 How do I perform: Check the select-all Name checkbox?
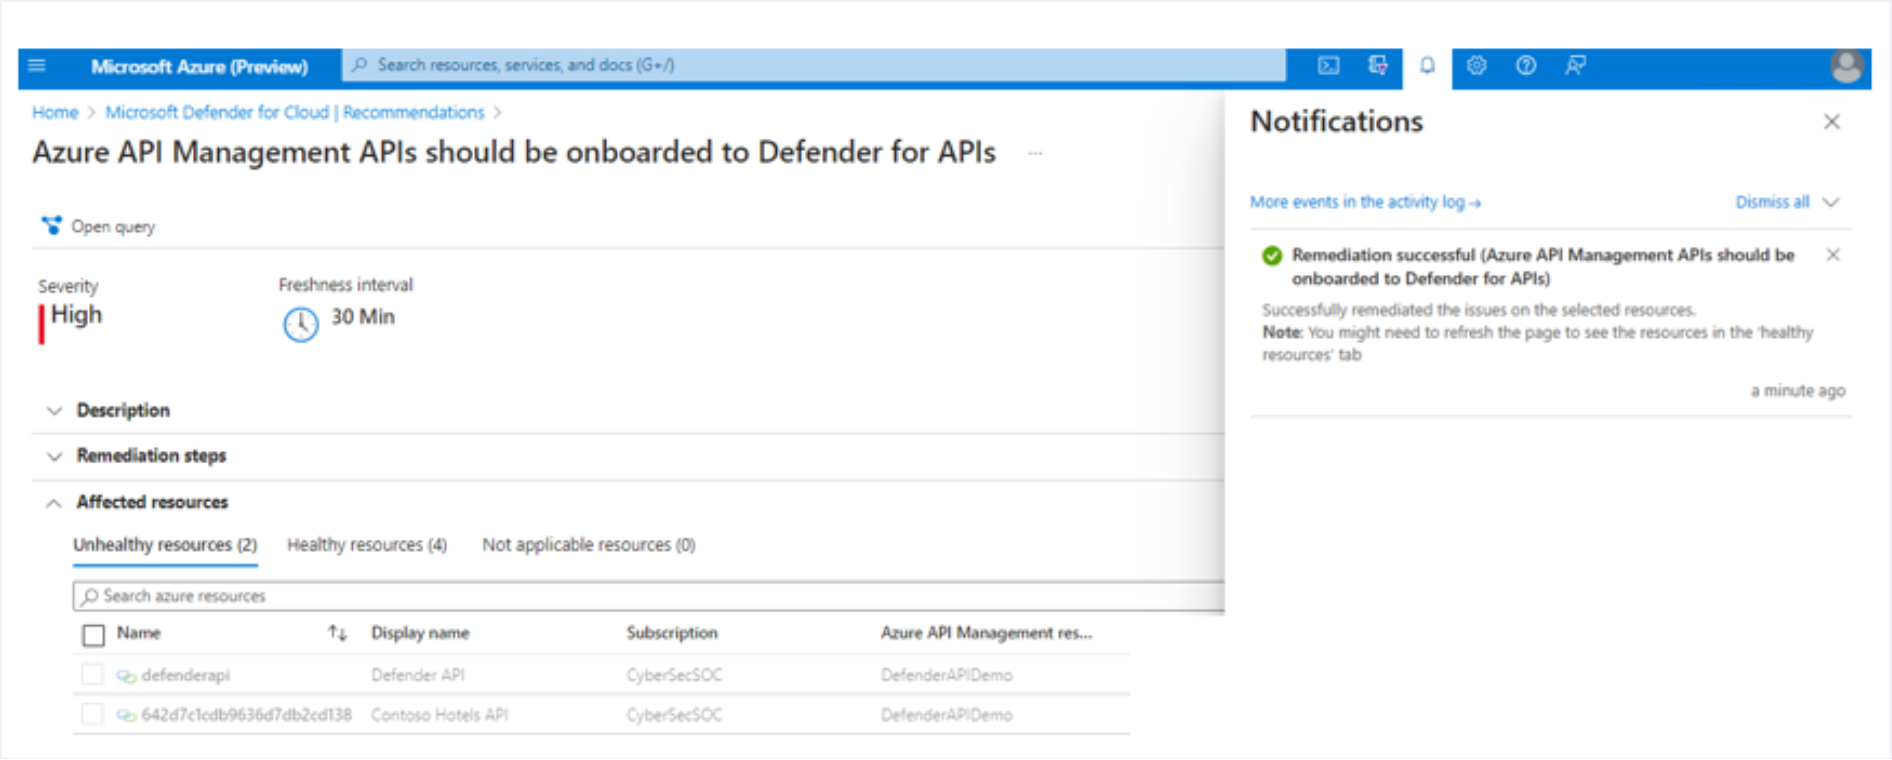click(93, 635)
